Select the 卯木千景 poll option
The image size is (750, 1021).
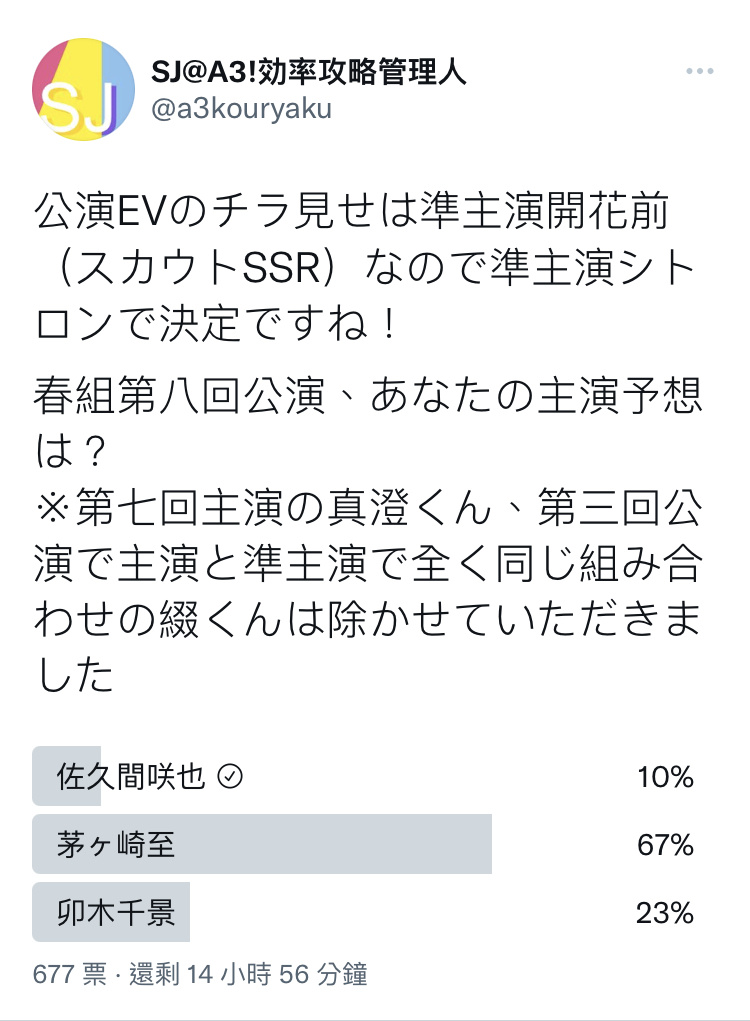point(375,912)
